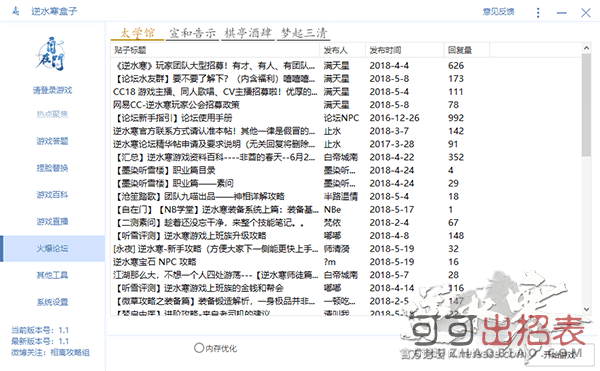Click 请登录游戏 login link
600x371 pixels.
[x=52, y=90]
